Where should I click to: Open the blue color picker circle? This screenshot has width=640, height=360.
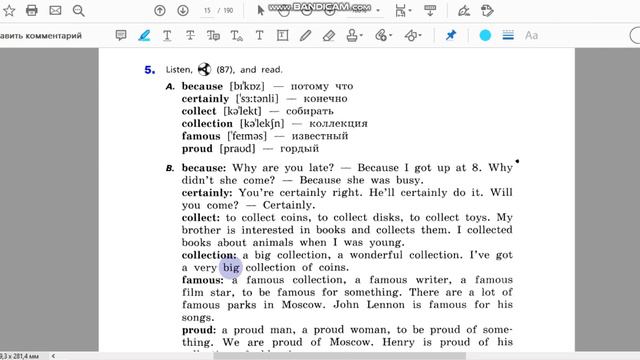485,36
